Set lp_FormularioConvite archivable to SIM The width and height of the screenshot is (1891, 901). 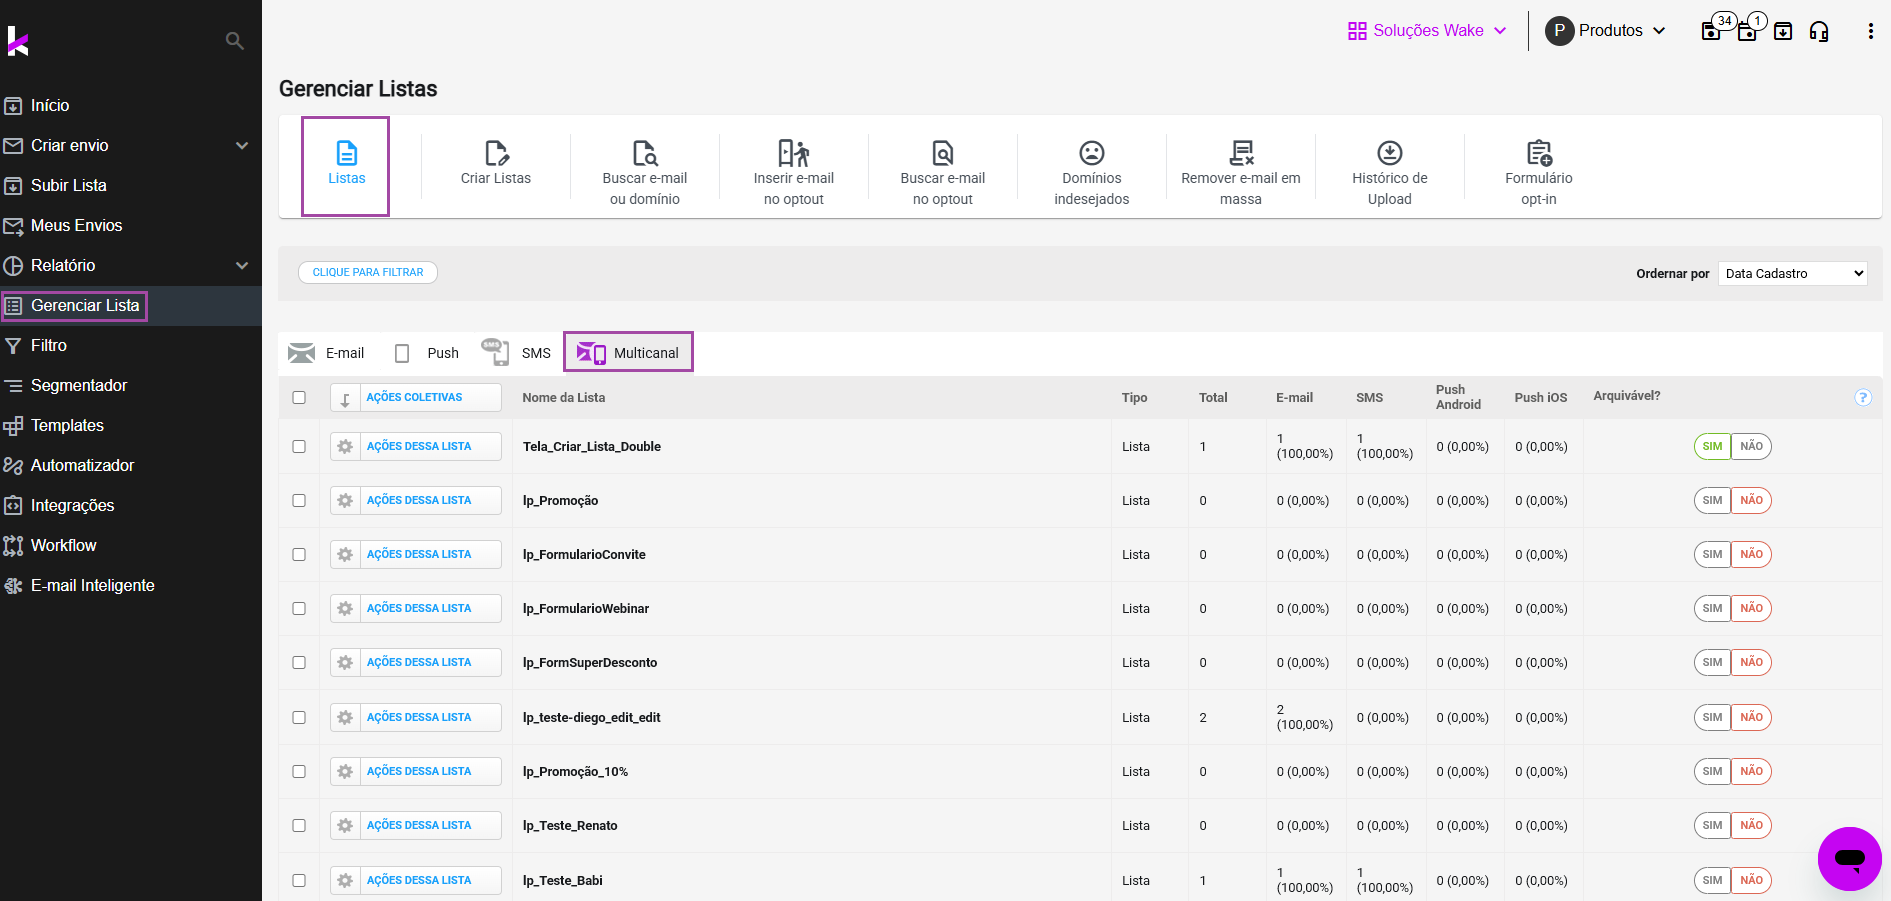tap(1712, 554)
